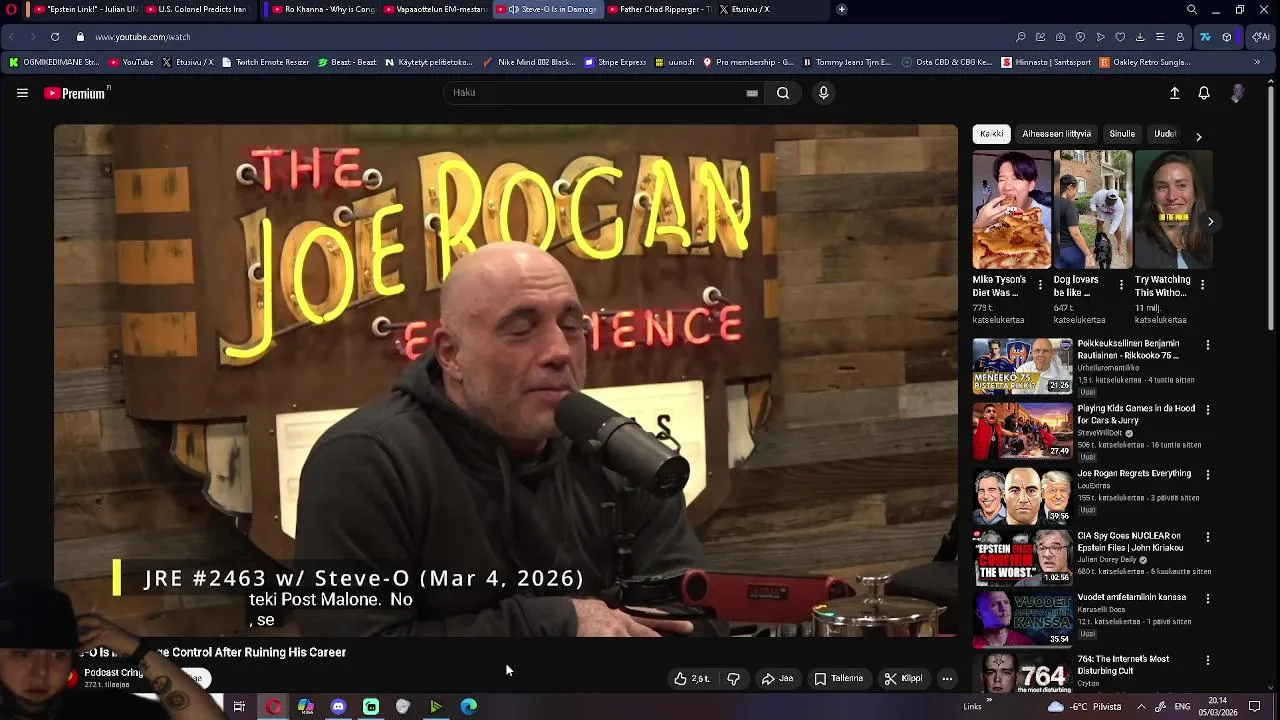Screen dimensions: 1280x720
Task: Select the Kaikki filter chip
Action: pyautogui.click(x=991, y=134)
